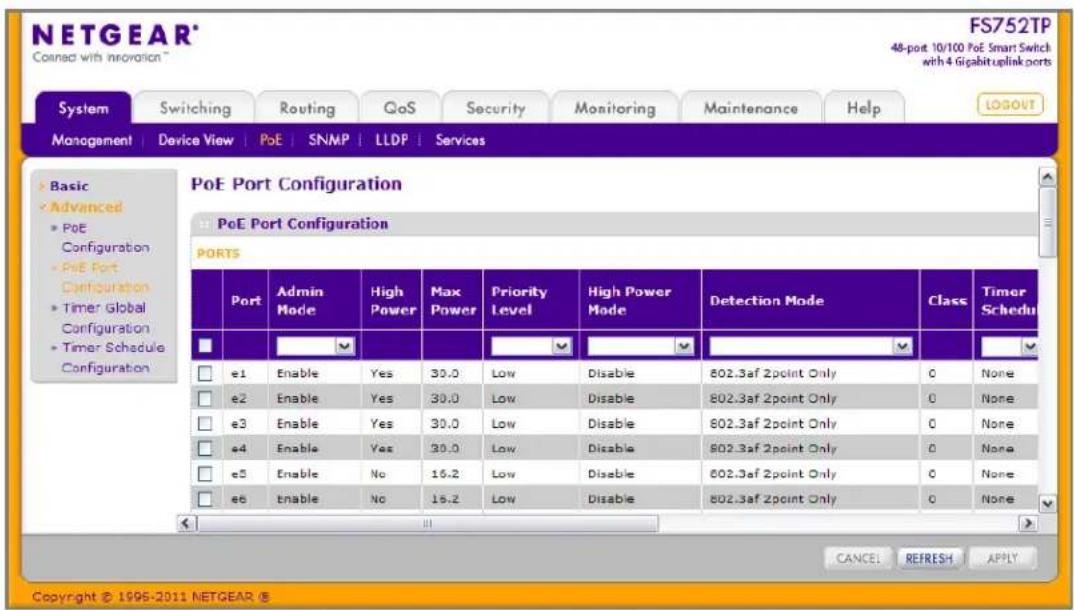Open the LLDP submenu
Viewport: 1074px width, 610px height.
[x=391, y=140]
